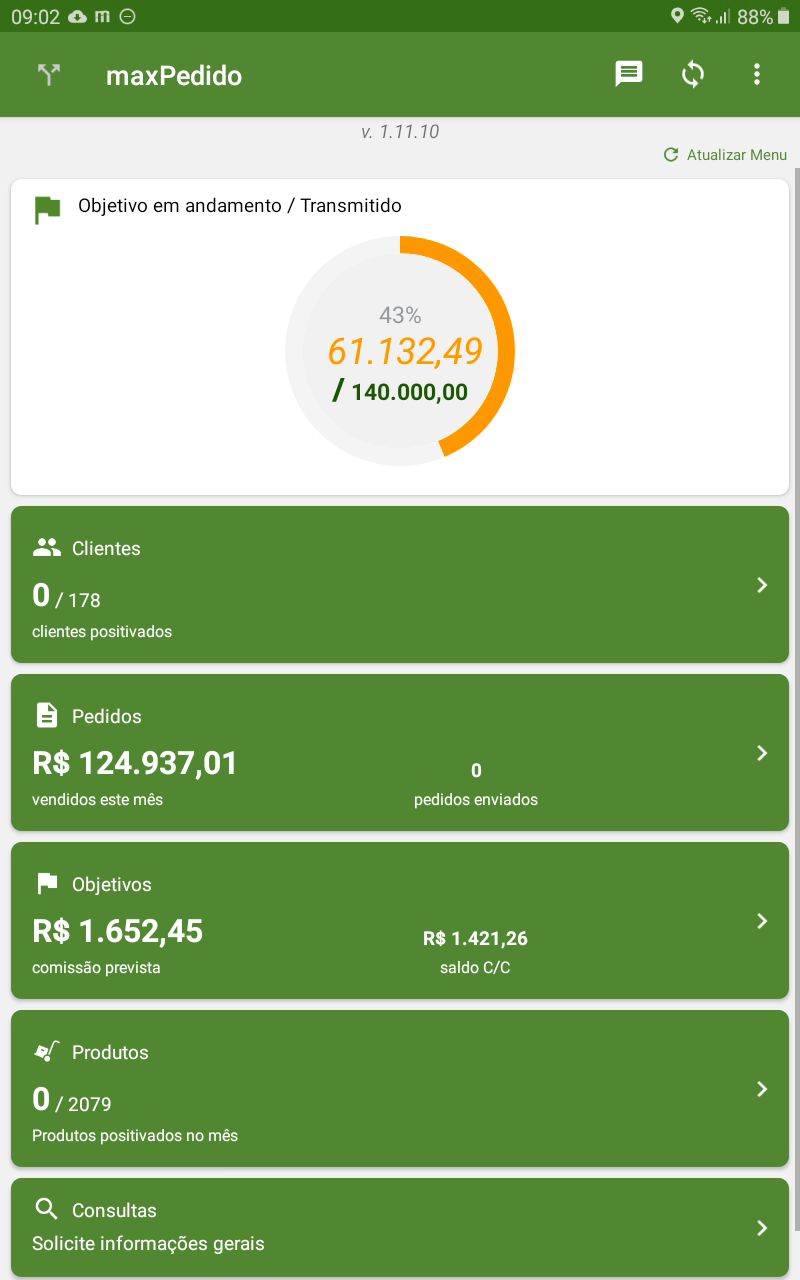
Task: Tap the green flag icon on goal card
Action: (47, 209)
